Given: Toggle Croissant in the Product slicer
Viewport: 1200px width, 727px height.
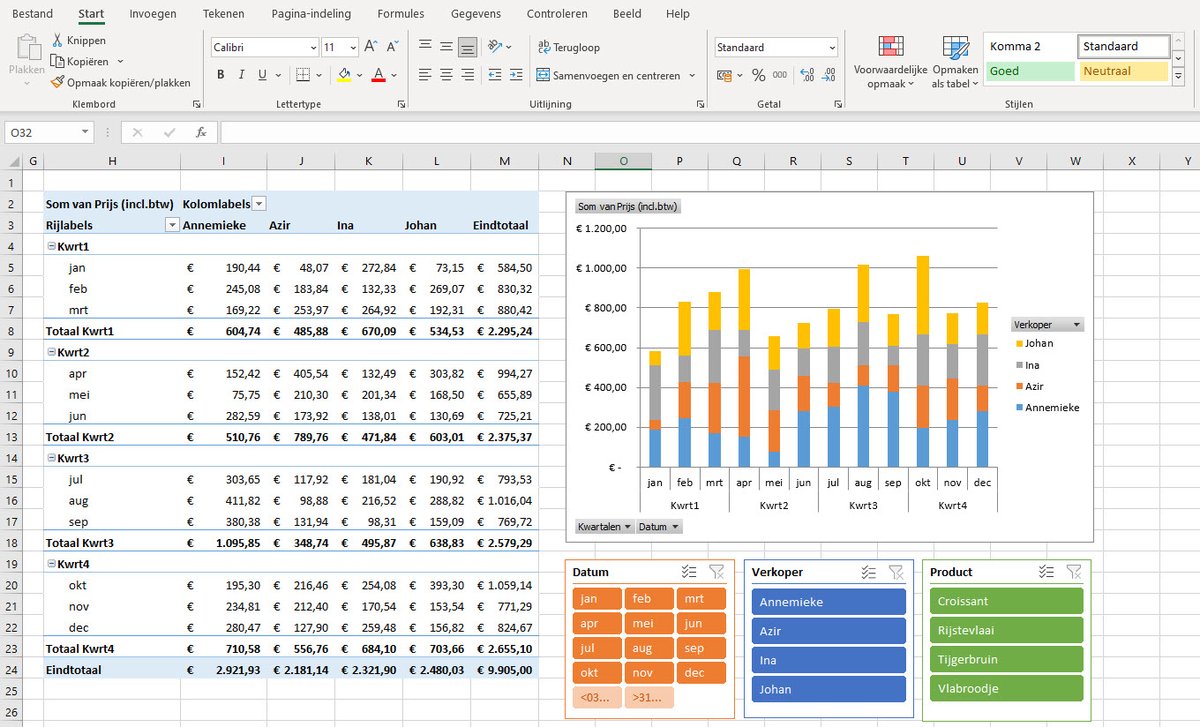Looking at the screenshot, I should (x=1006, y=601).
